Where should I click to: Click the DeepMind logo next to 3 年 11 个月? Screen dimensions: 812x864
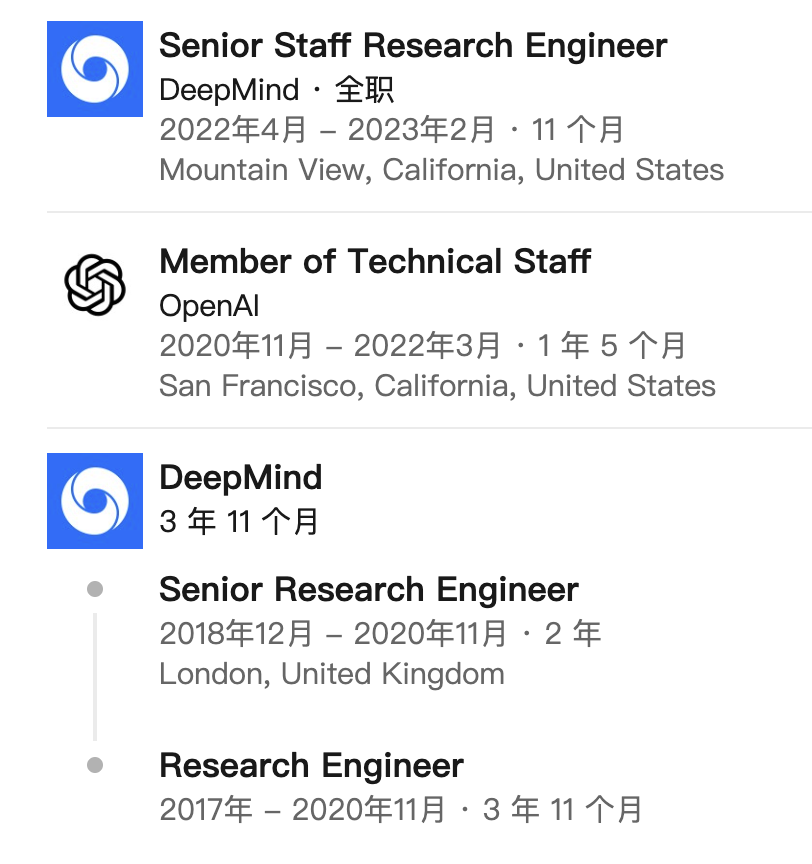coord(95,501)
